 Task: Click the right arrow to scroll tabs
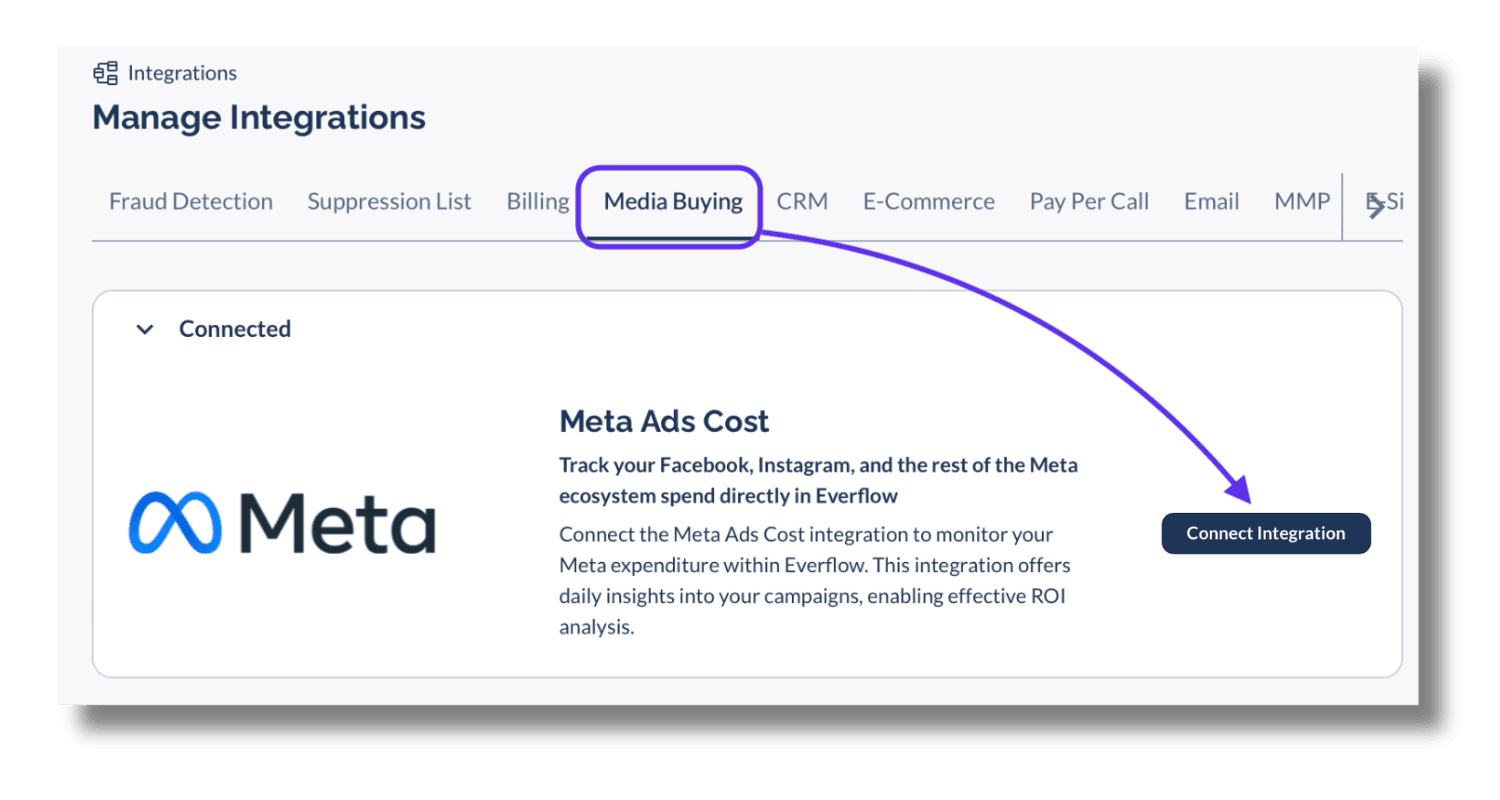pos(1377,207)
